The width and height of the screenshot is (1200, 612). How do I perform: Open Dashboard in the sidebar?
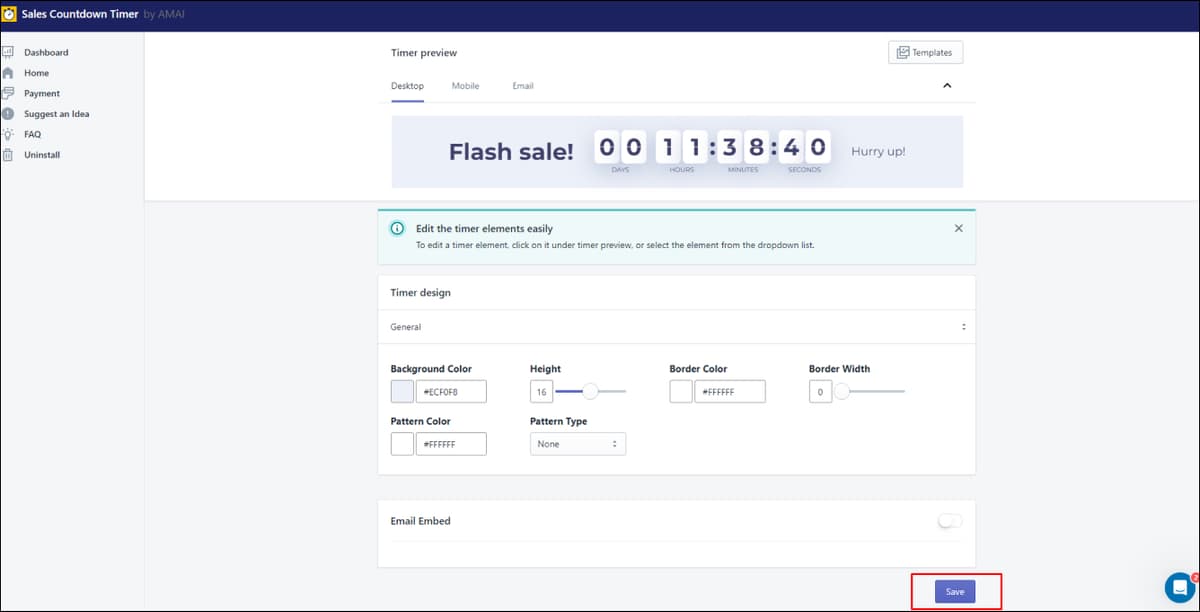tap(46, 52)
